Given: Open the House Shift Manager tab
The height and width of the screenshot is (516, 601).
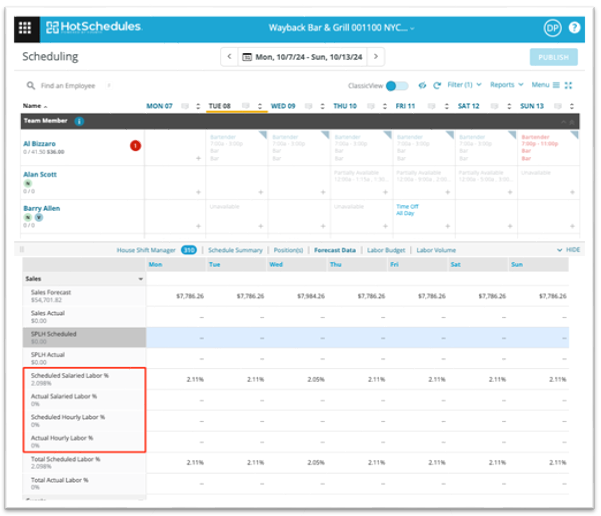Looking at the screenshot, I should pos(148,250).
